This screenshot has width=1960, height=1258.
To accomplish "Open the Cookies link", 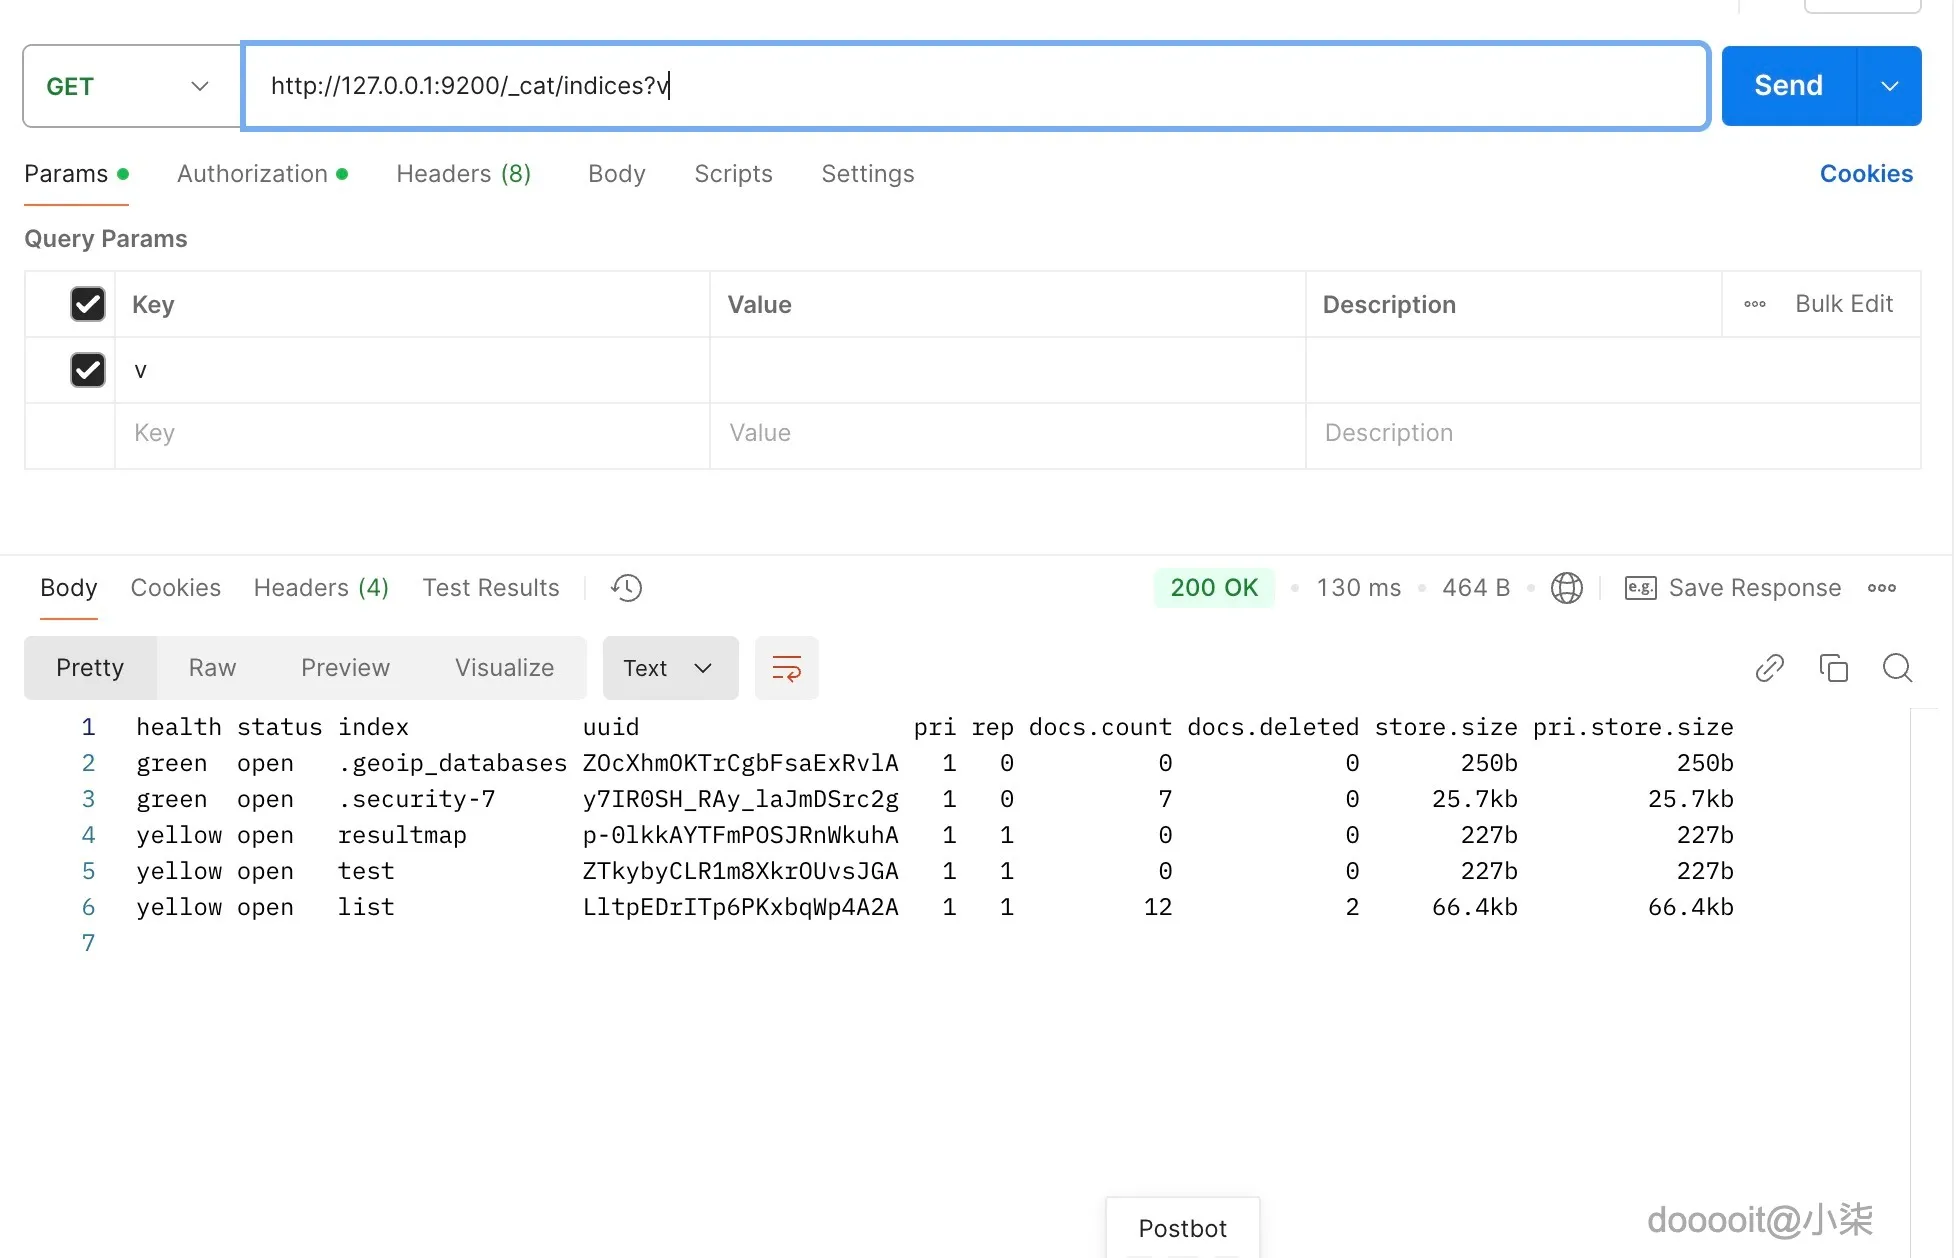I will point(1865,174).
